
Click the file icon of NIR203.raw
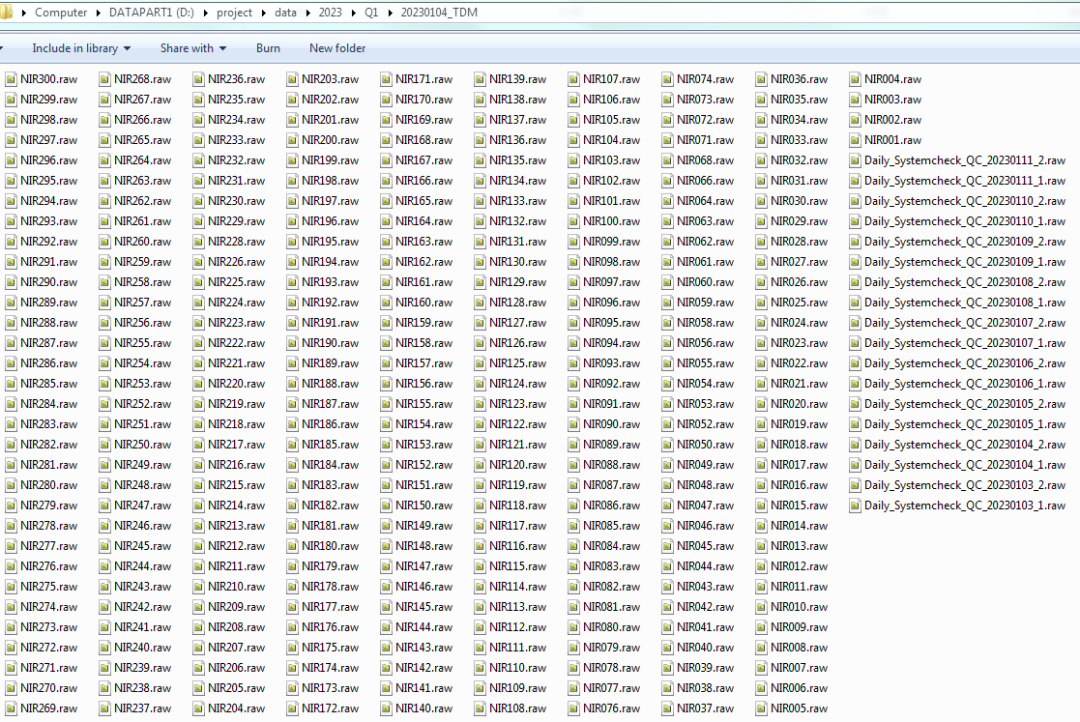pyautogui.click(x=292, y=79)
